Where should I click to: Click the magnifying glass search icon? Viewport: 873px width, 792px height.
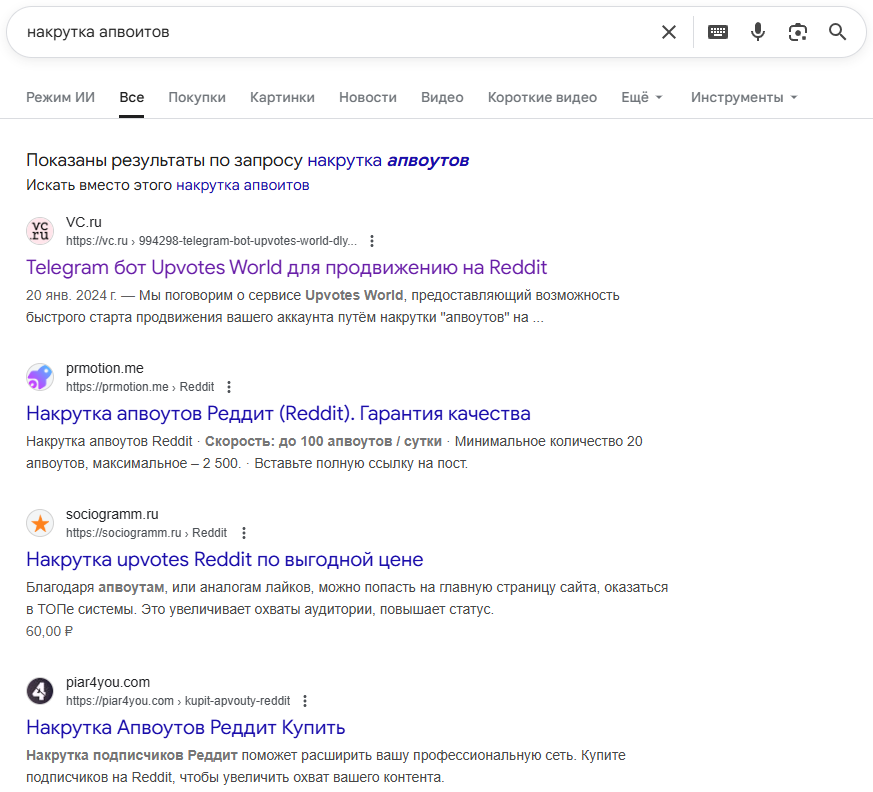pyautogui.click(x=836, y=31)
